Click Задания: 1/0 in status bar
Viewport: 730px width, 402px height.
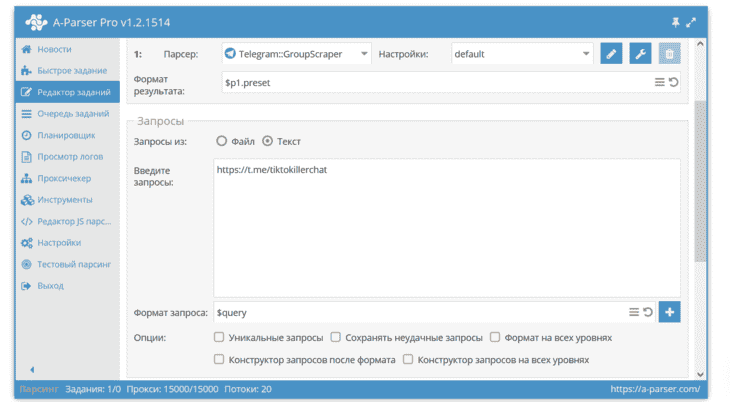pyautogui.click(x=93, y=389)
